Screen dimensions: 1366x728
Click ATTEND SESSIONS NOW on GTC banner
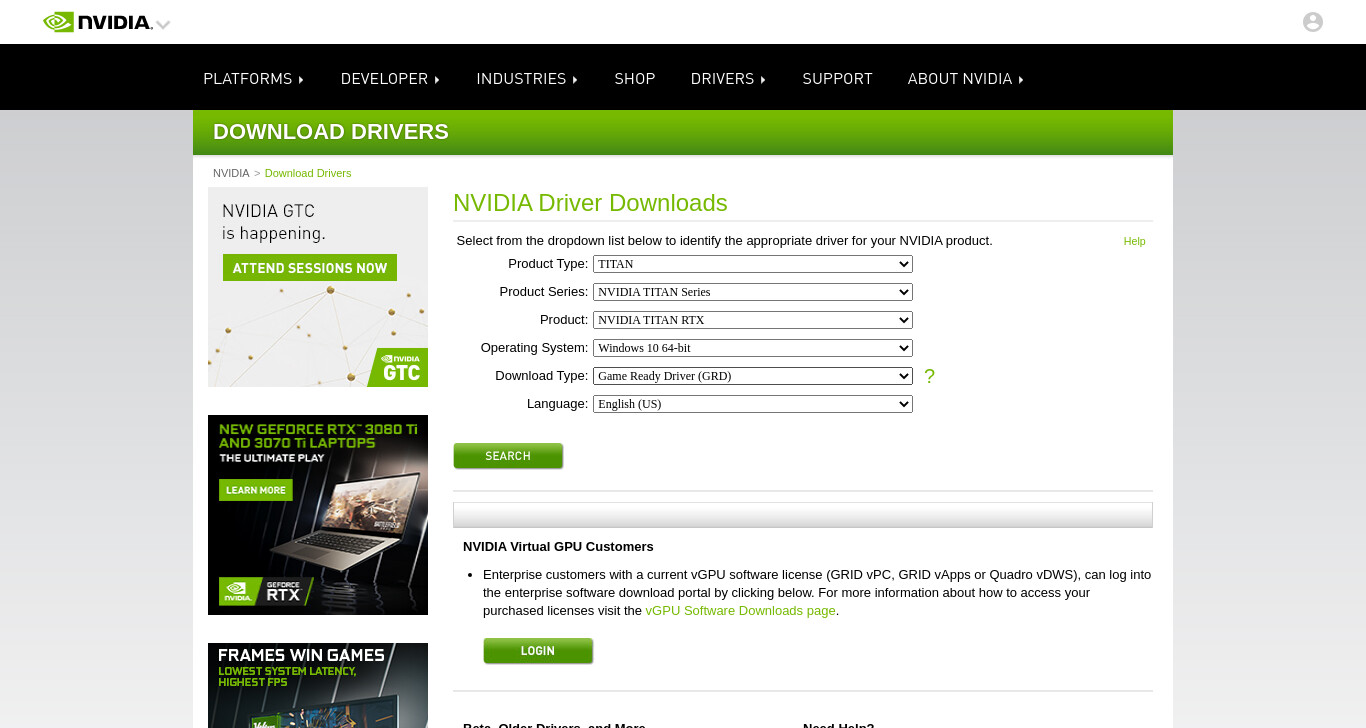310,268
